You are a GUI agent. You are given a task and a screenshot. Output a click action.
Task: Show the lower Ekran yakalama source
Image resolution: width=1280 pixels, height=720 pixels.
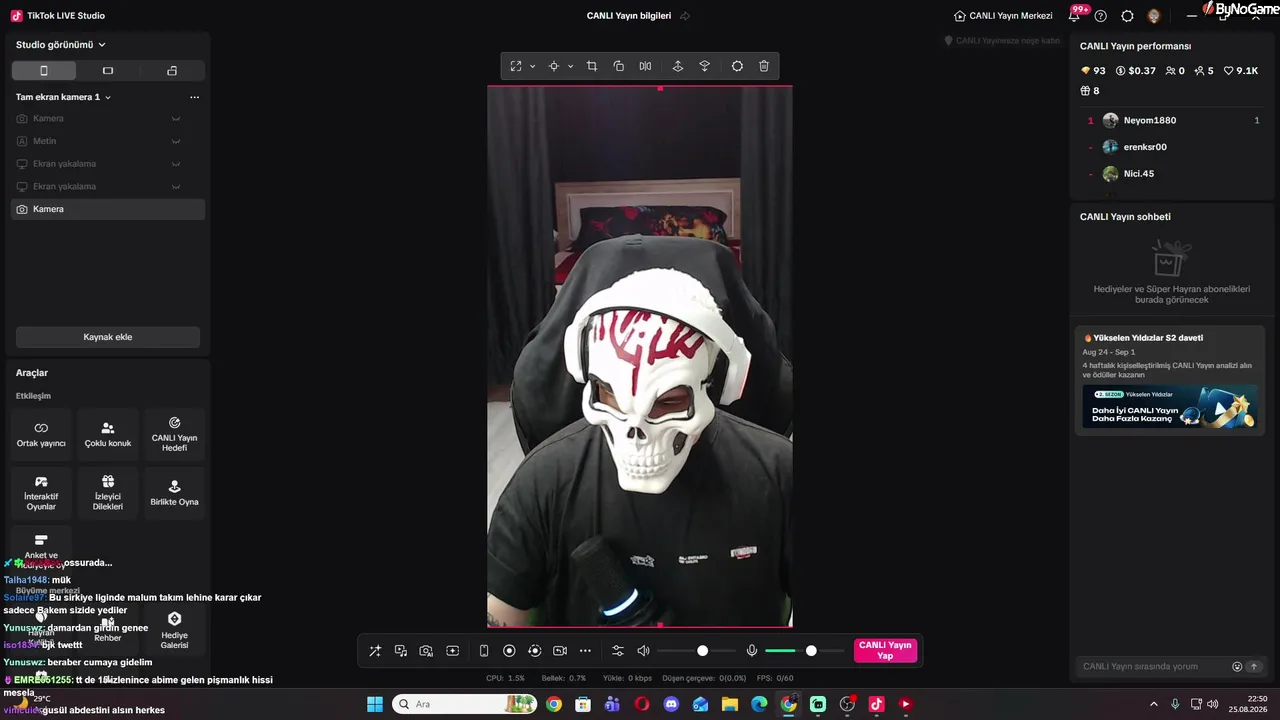pyautogui.click(x=176, y=187)
